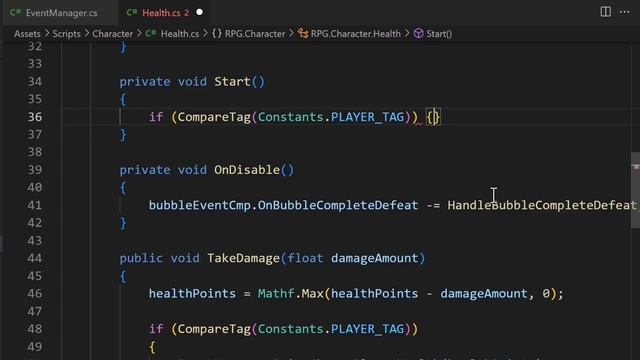Click the Assets breadcrumb
Screen dimensions: 640x360
[27, 34]
